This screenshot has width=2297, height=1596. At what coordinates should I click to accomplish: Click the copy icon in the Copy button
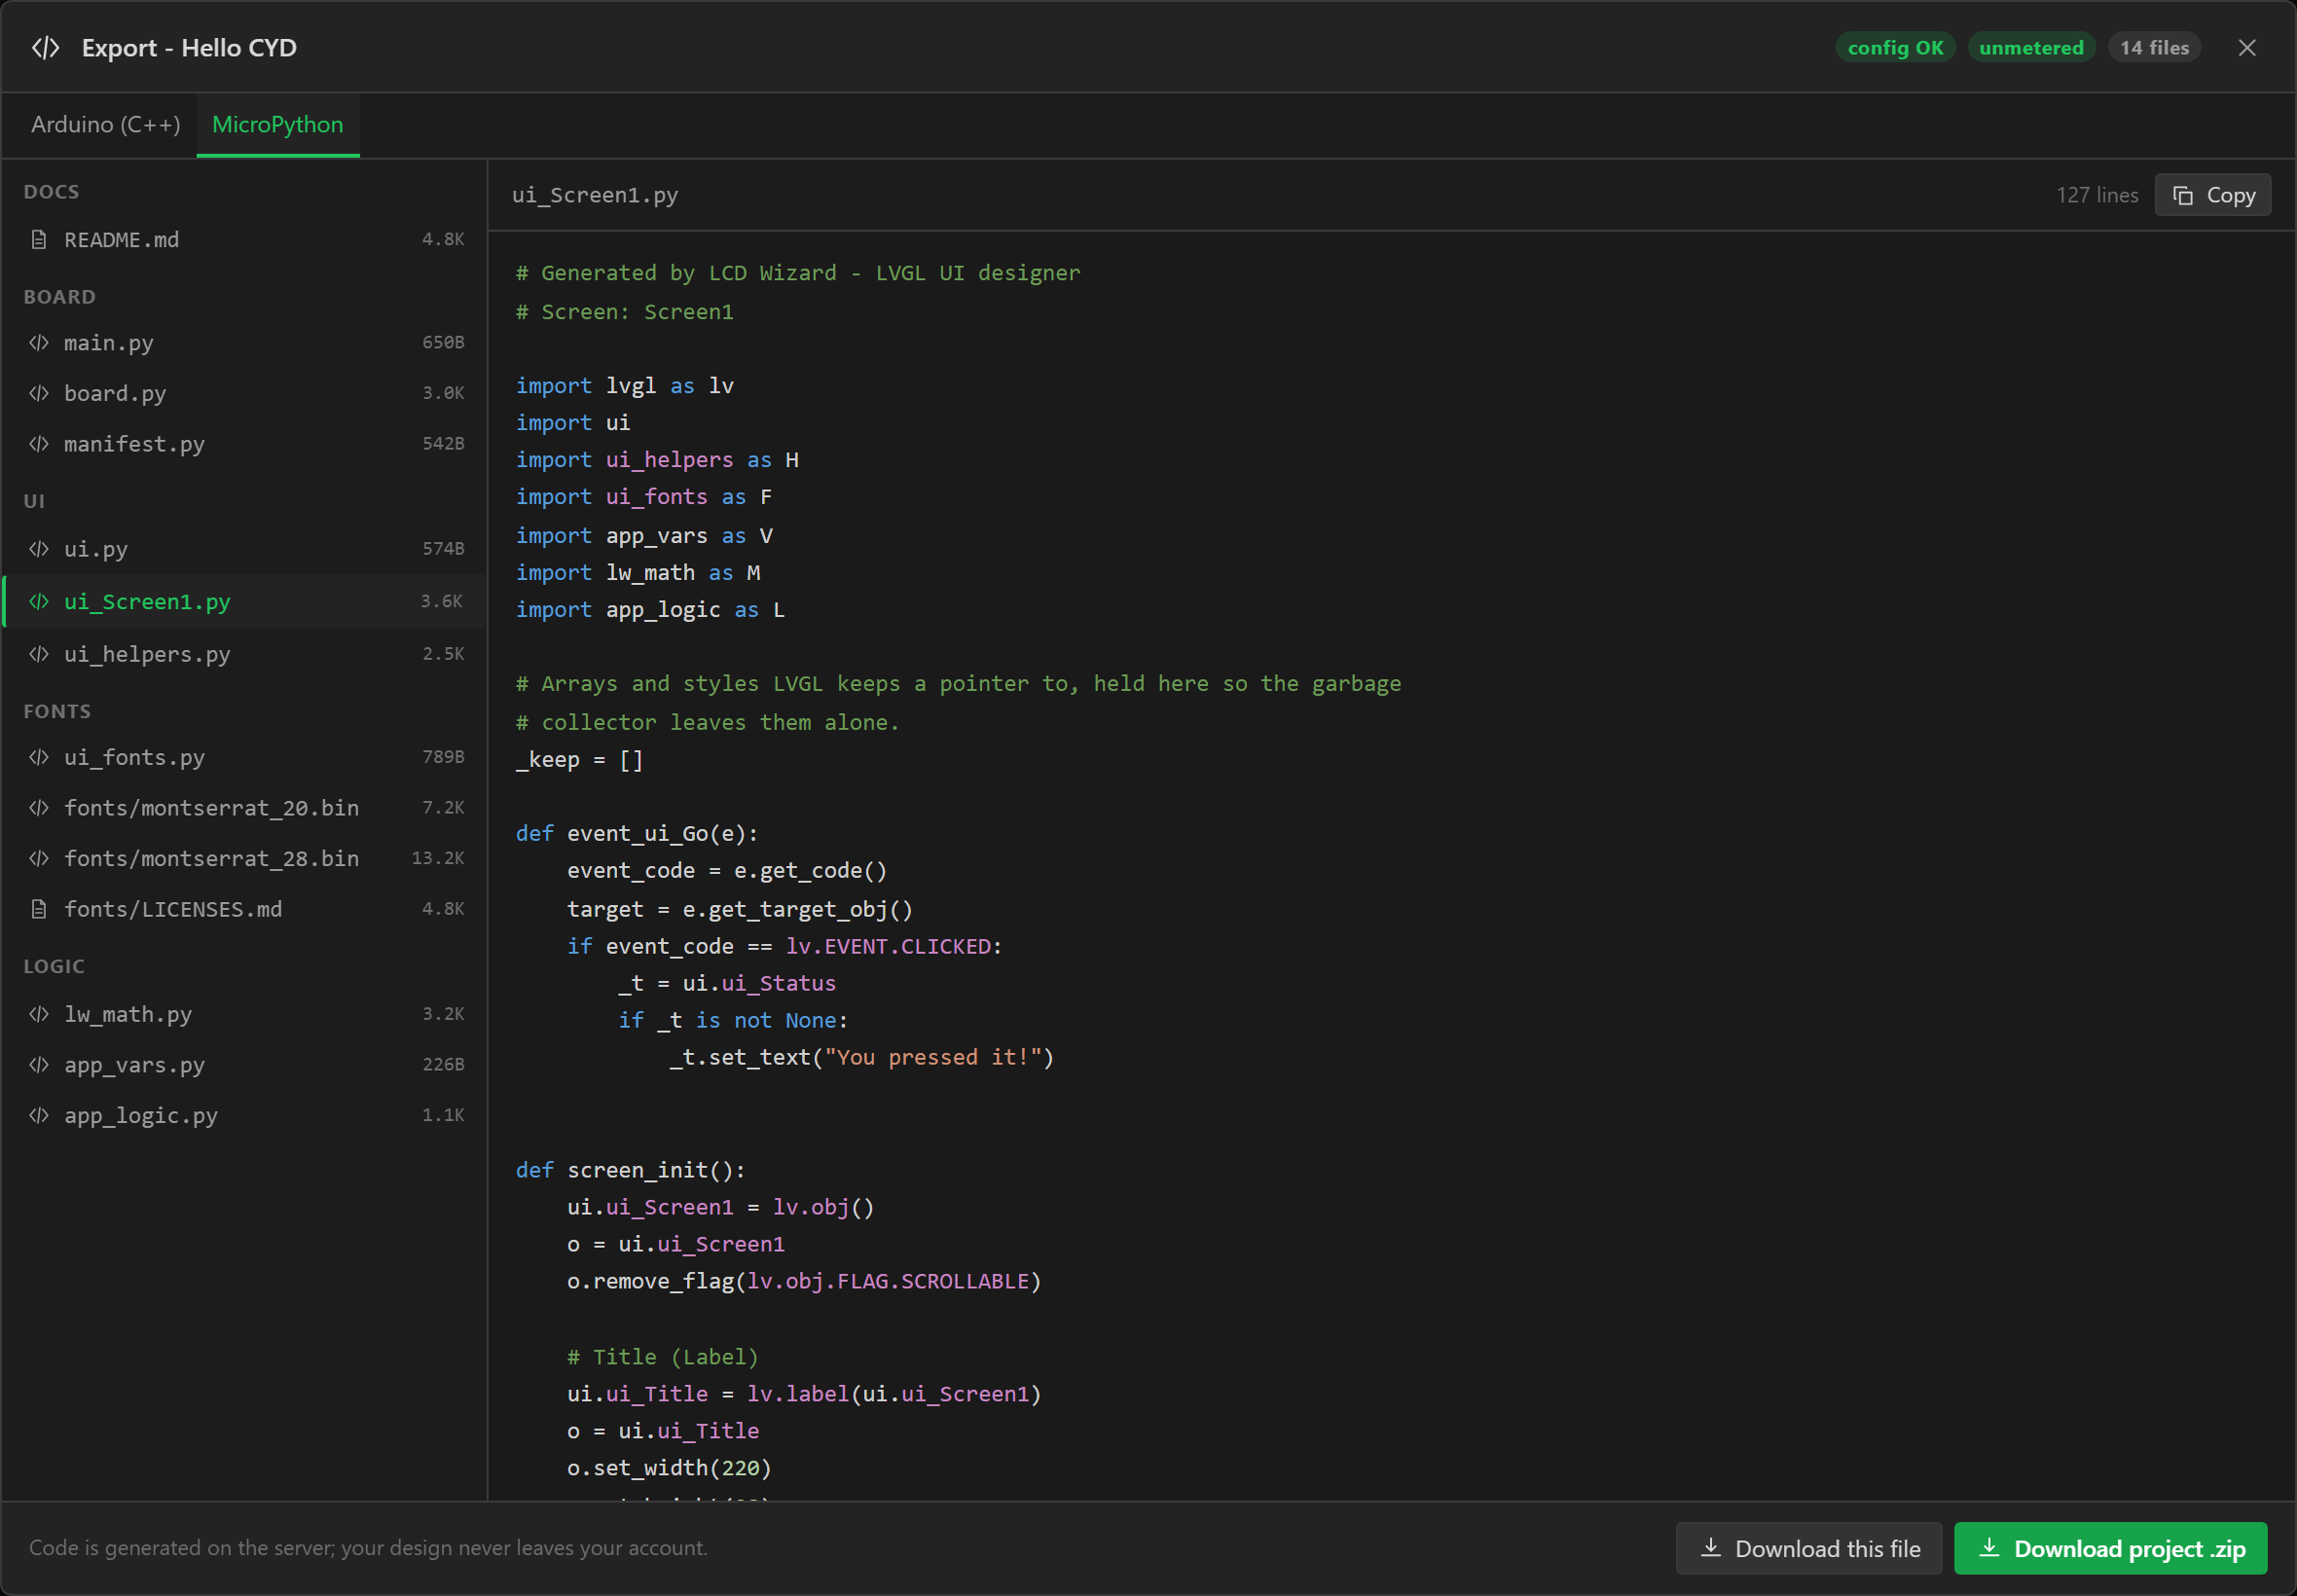(x=2183, y=196)
